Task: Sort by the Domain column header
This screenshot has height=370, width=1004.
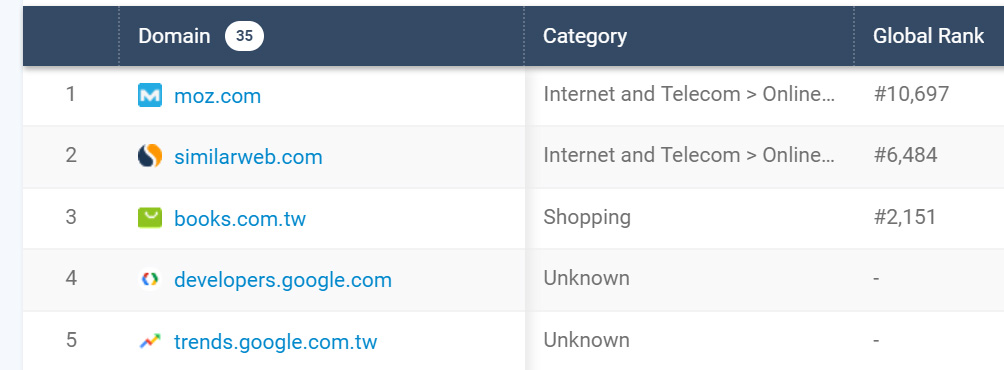Action: [174, 36]
